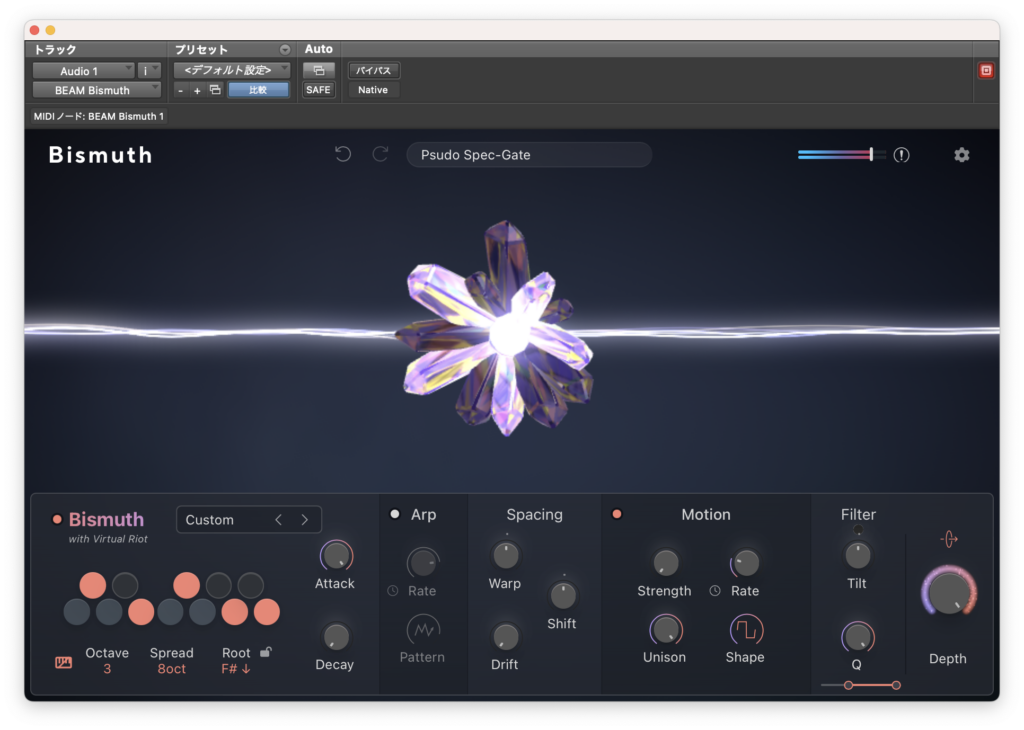Click the red plug-in target icon

986,71
